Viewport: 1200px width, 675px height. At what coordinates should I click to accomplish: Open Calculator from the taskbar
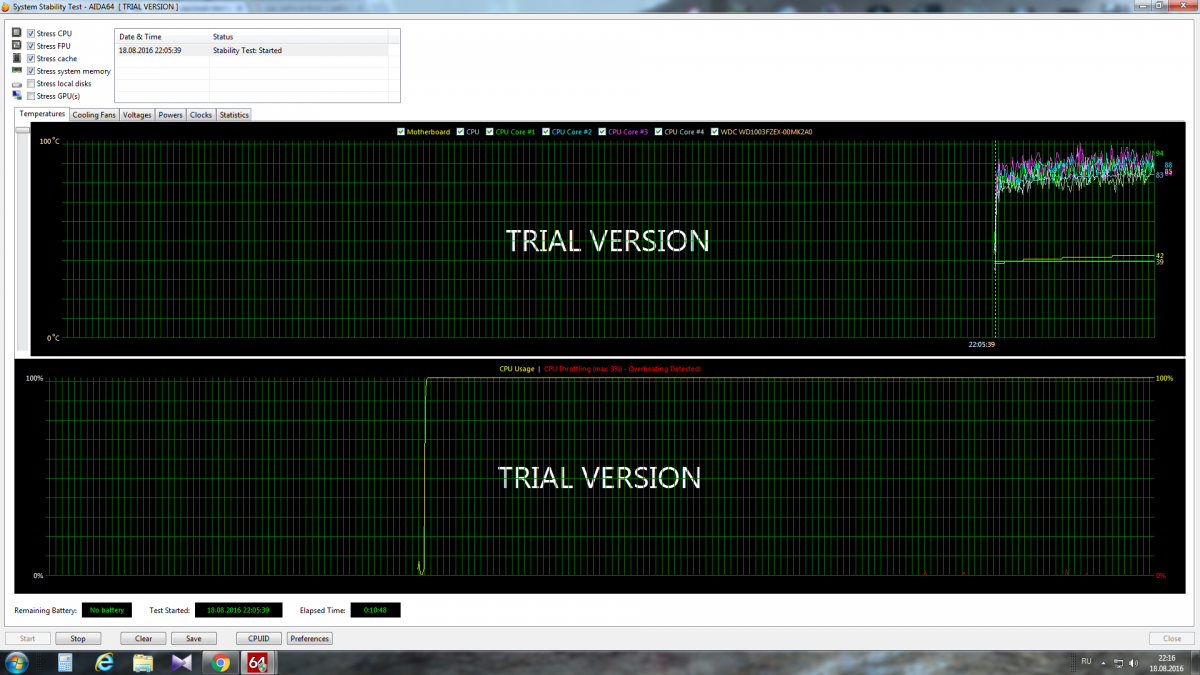(65, 663)
